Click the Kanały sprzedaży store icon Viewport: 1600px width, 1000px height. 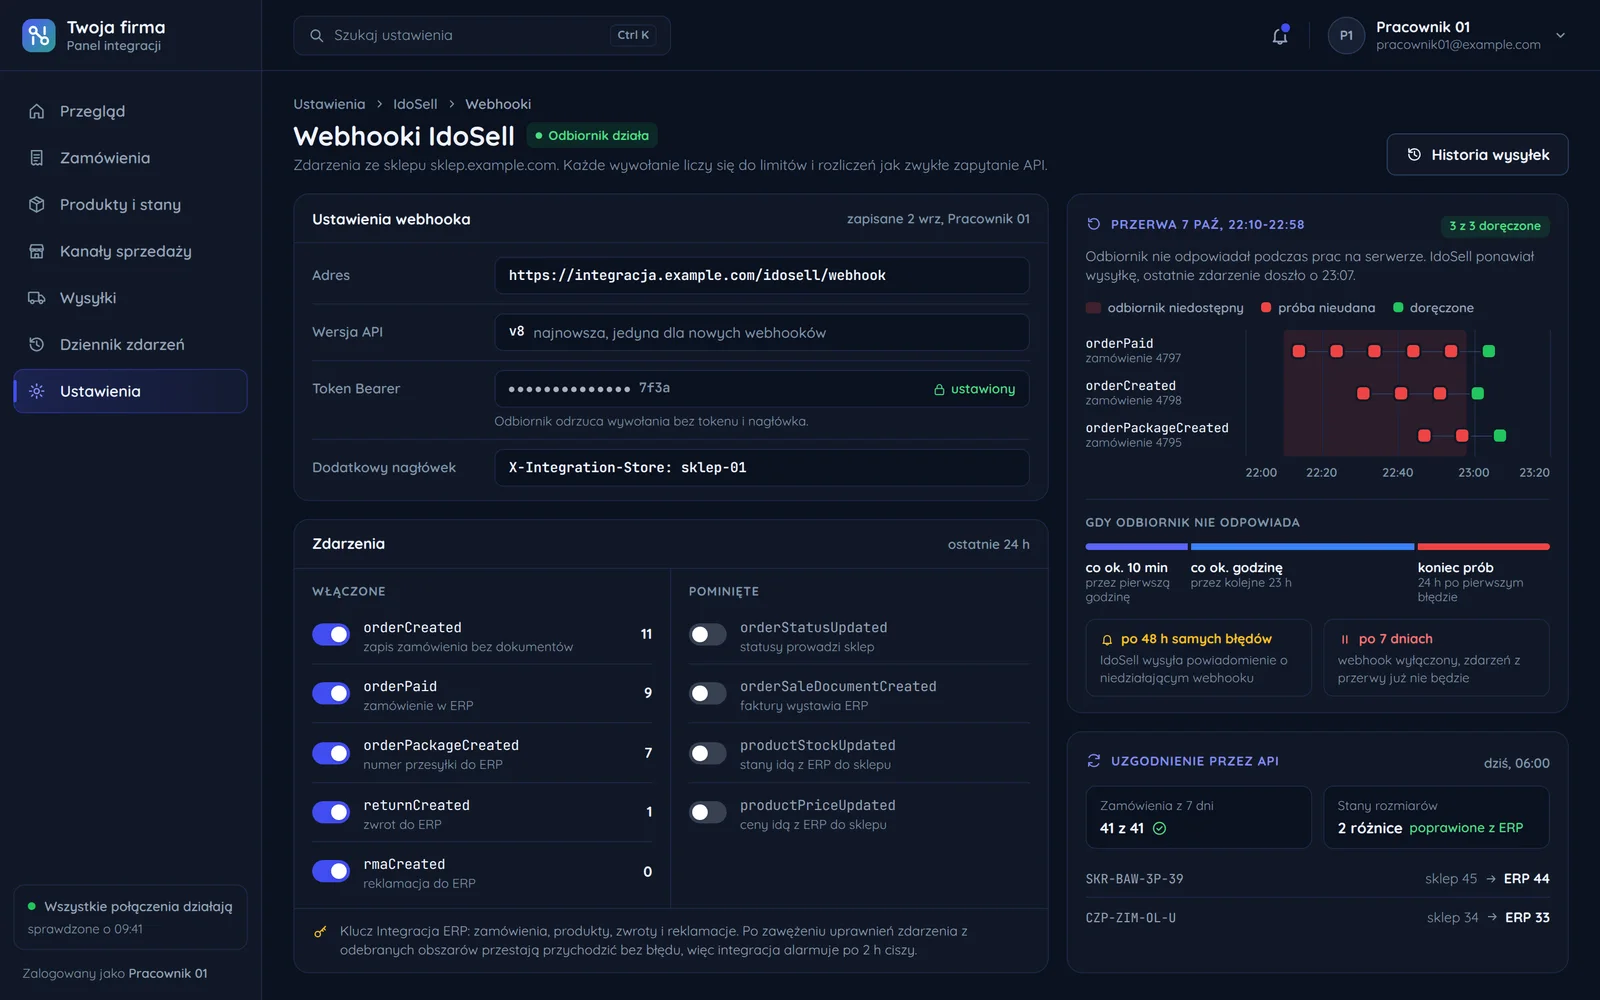[37, 251]
